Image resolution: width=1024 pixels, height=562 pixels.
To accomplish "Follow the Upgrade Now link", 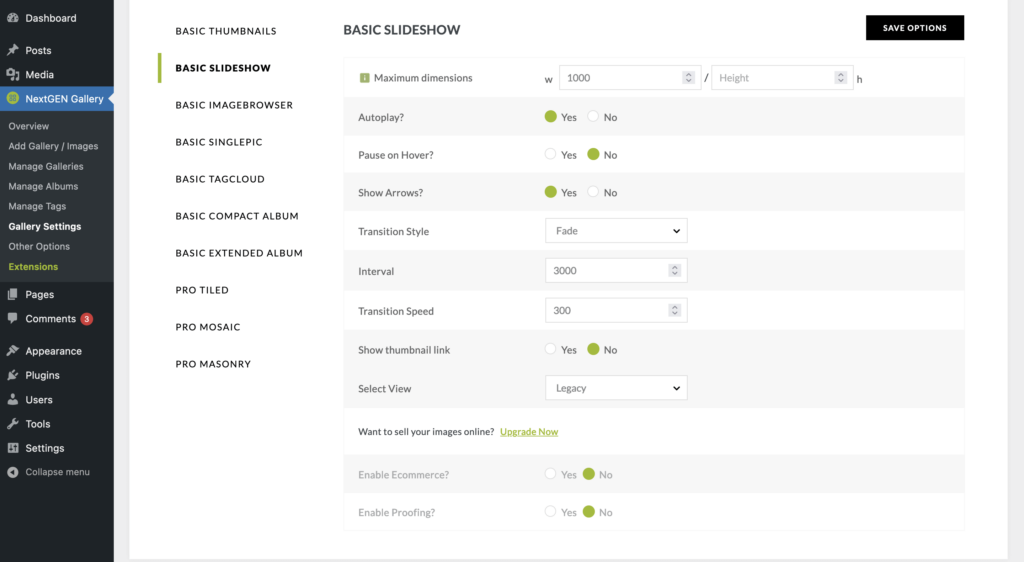I will (529, 432).
